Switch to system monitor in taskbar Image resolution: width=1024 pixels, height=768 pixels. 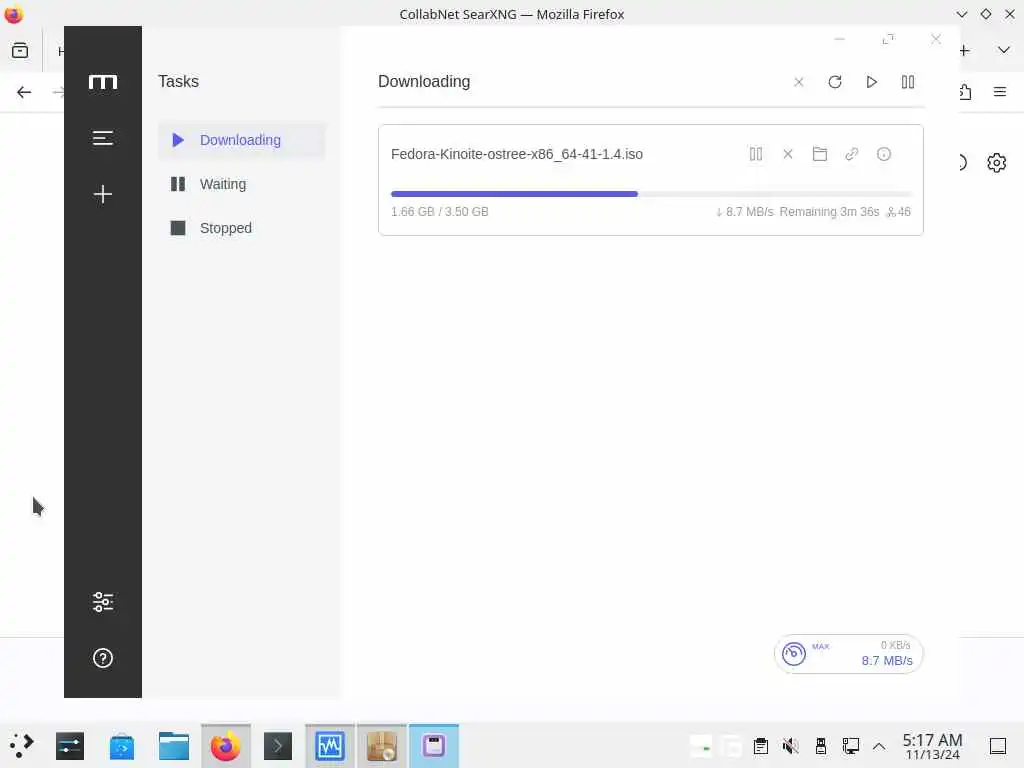click(x=330, y=746)
